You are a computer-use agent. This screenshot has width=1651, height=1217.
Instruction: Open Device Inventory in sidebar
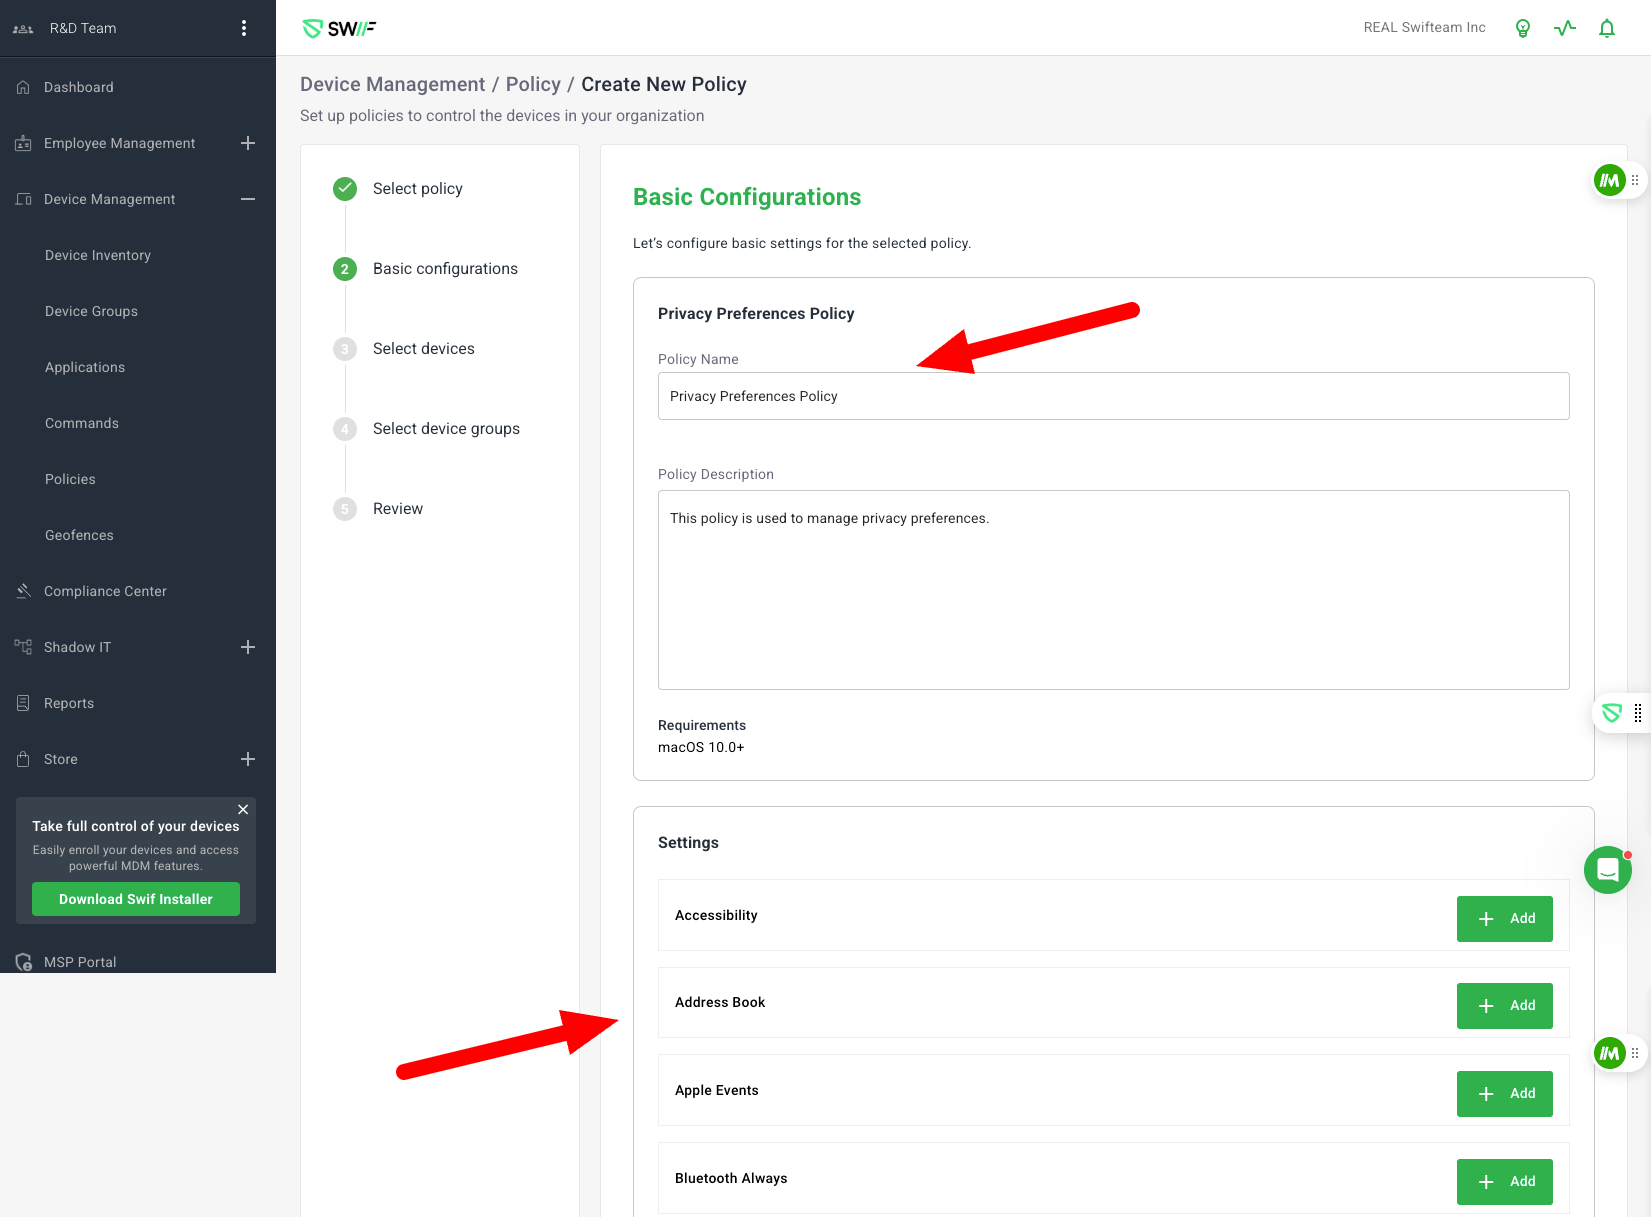pyautogui.click(x=98, y=255)
